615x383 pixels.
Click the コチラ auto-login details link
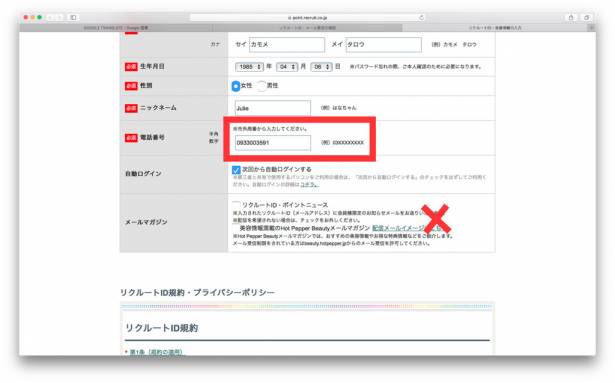tap(309, 184)
